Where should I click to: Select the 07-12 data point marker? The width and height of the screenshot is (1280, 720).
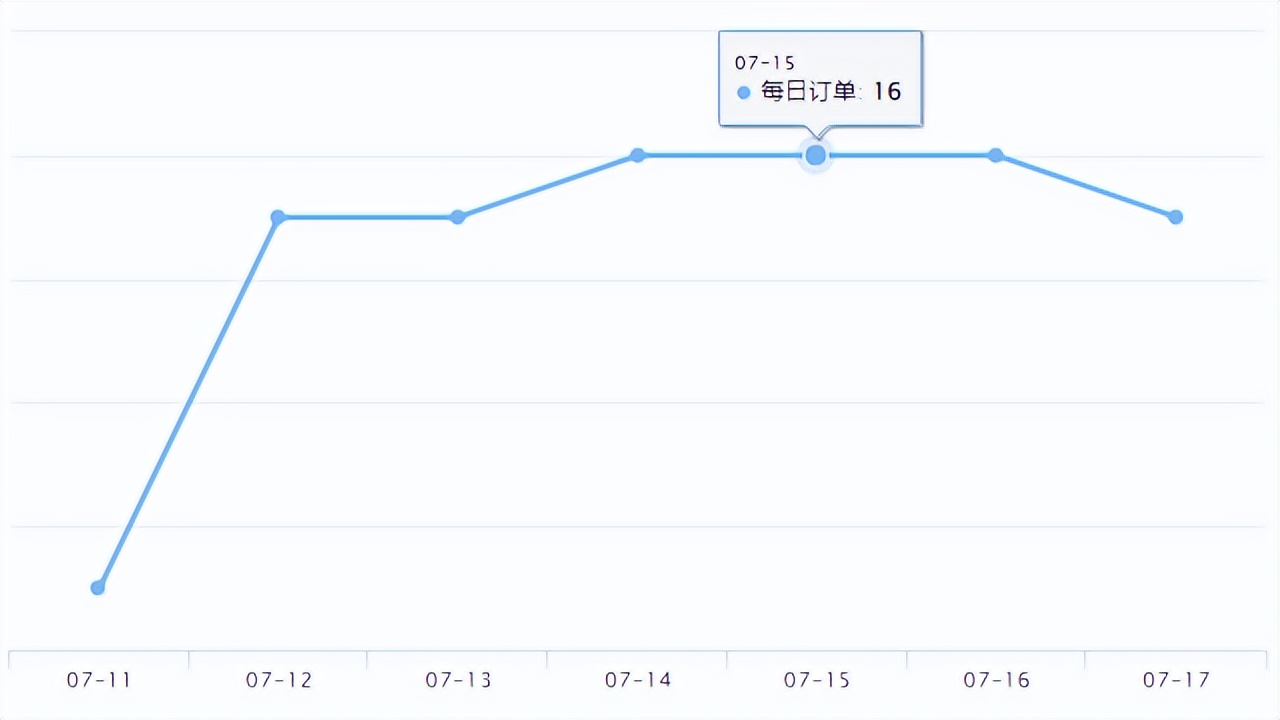(x=277, y=217)
